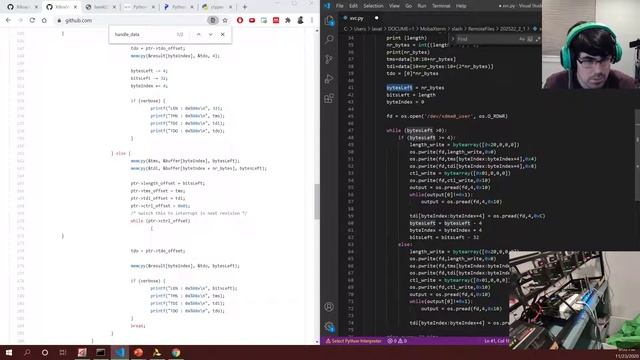
Task: Click the MobaXterm breadcrumb segment
Action: coord(433,29)
